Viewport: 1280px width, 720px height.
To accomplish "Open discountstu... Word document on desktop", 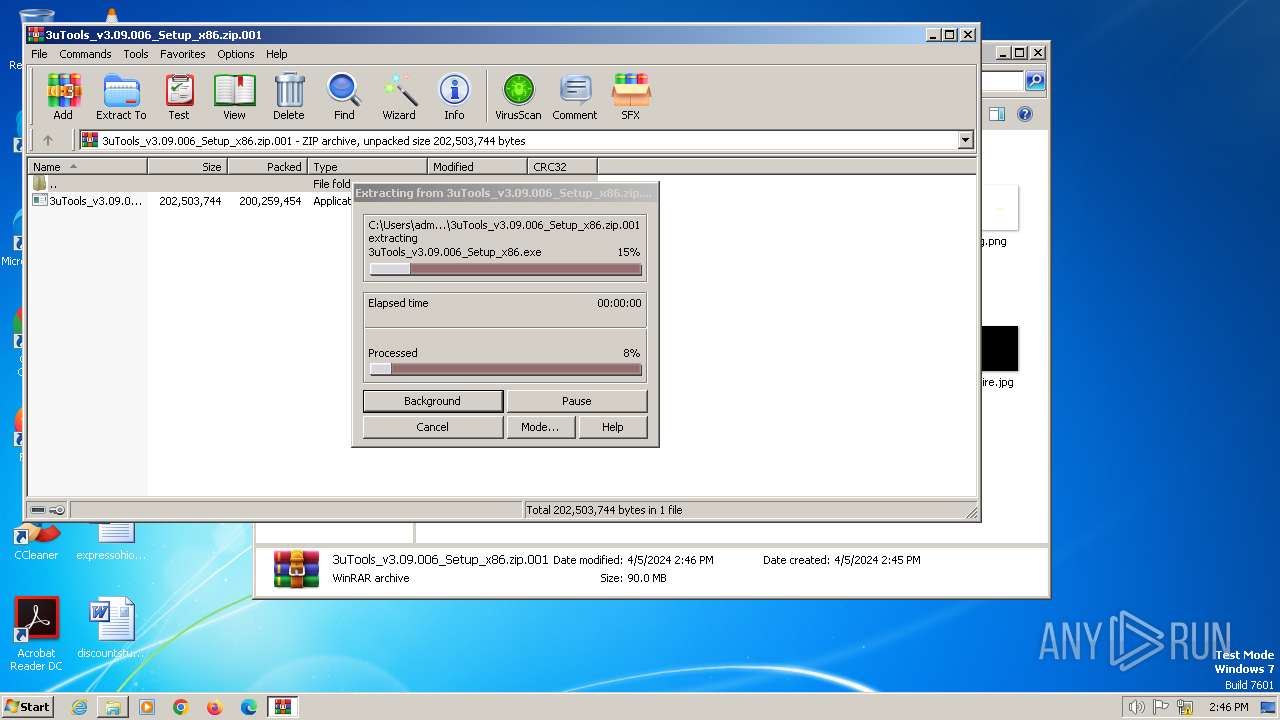I will [x=111, y=630].
